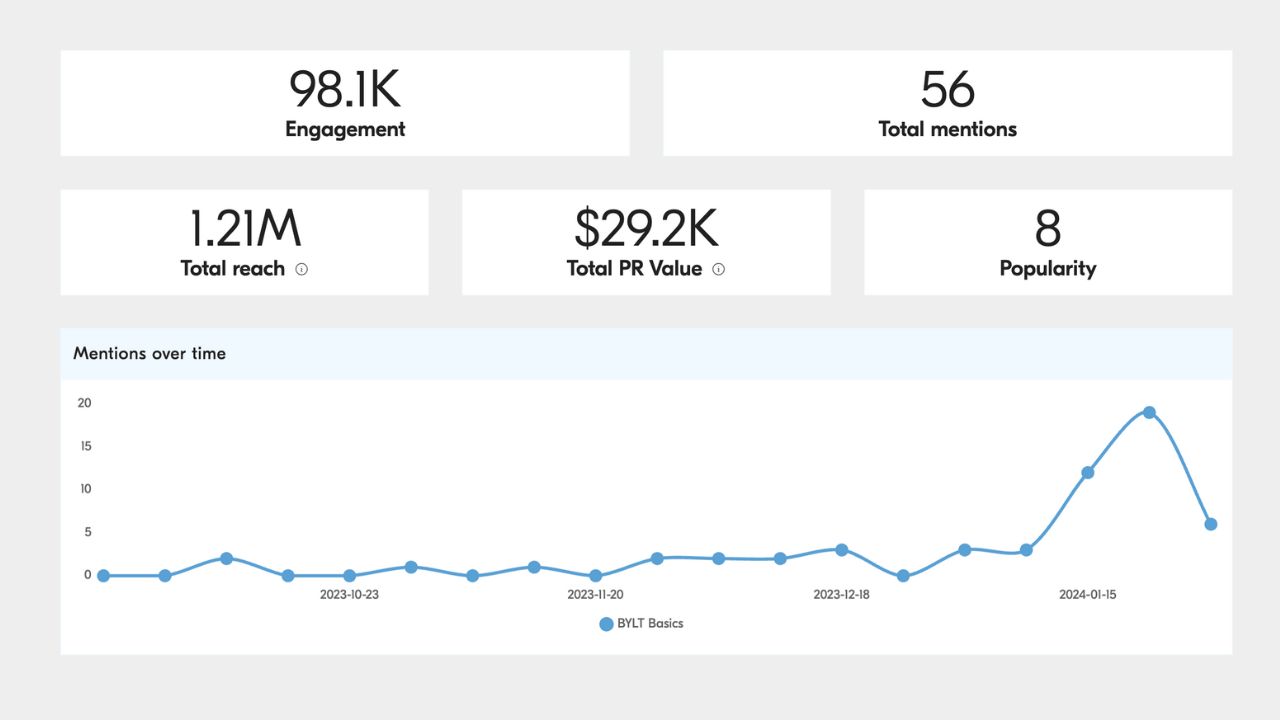Click the Mentions over time header
This screenshot has width=1280, height=720.
coord(149,353)
